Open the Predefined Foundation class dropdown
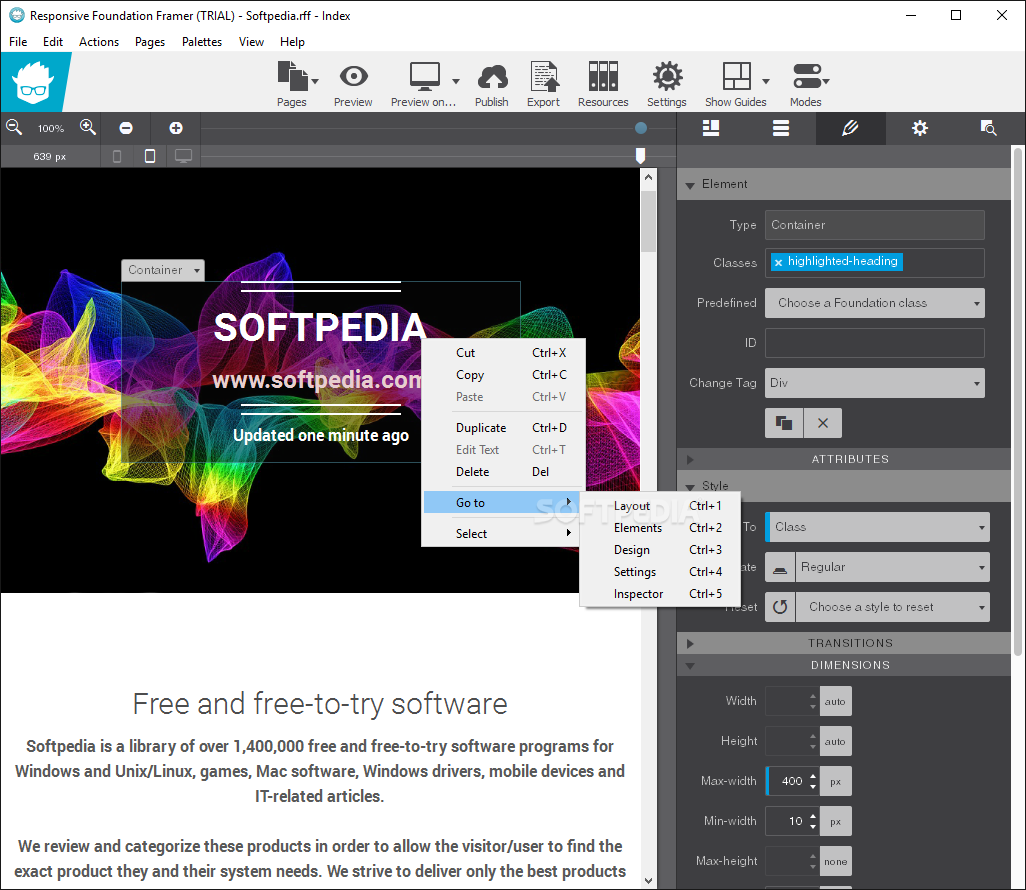This screenshot has width=1026, height=890. point(875,303)
